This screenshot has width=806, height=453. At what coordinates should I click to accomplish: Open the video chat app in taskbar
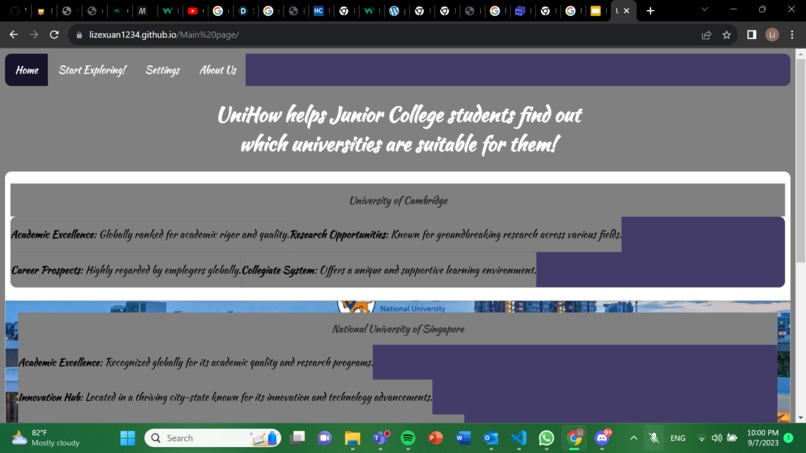pyautogui.click(x=325, y=438)
